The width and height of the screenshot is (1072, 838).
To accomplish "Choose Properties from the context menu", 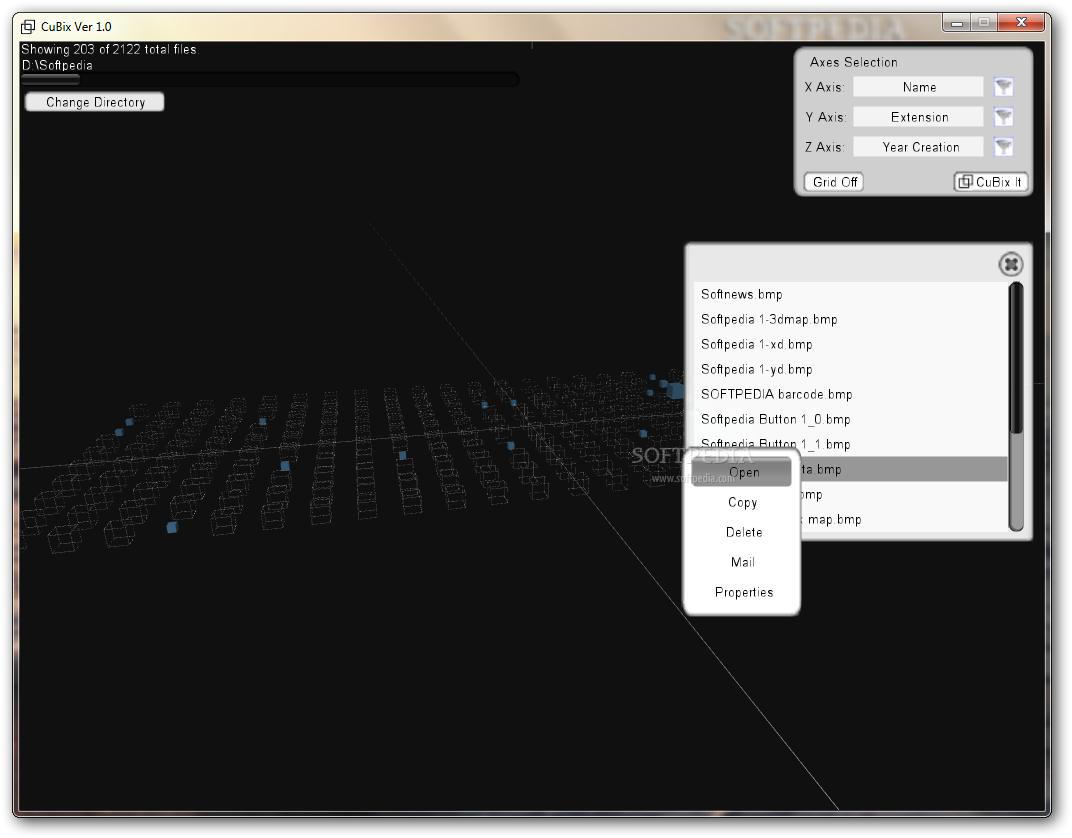I will coord(742,593).
